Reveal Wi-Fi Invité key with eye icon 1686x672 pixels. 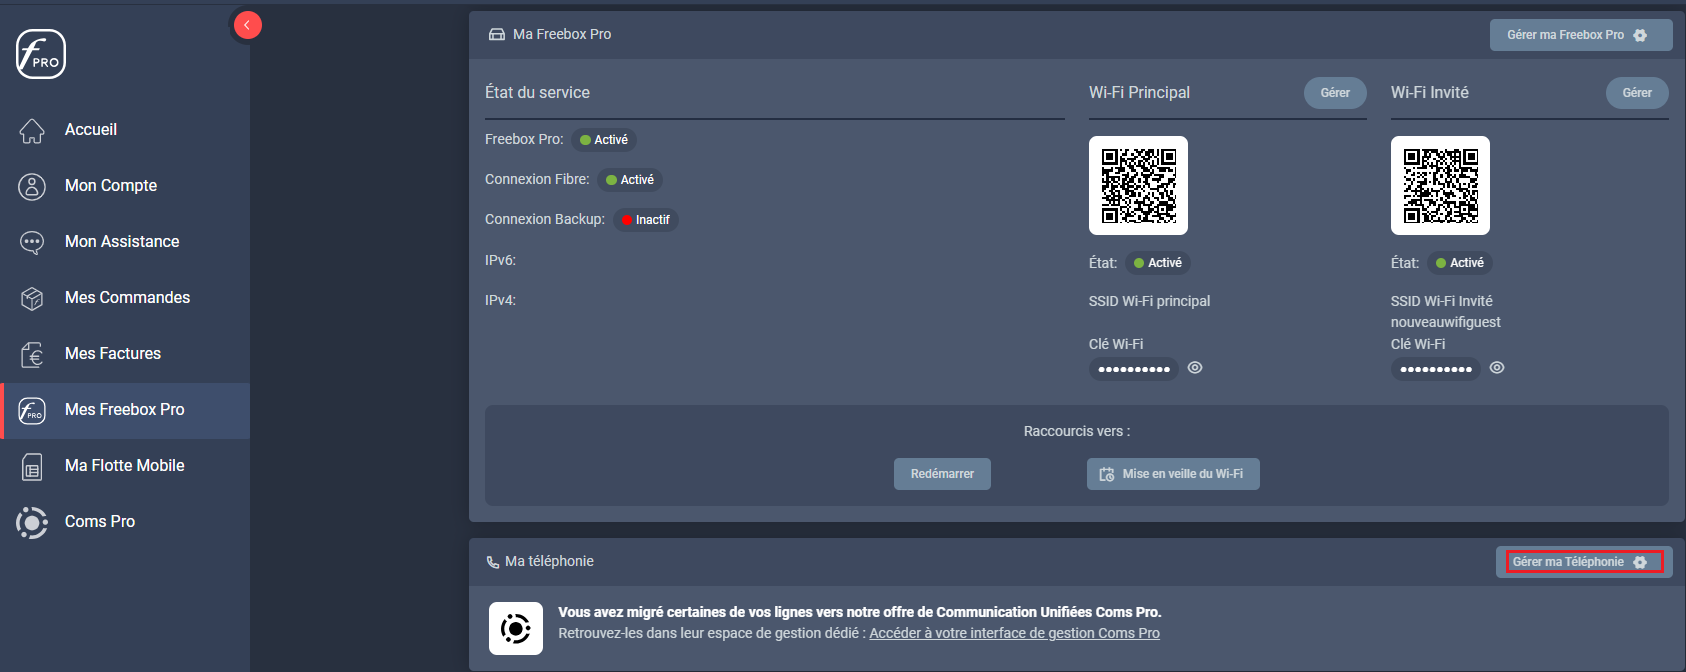coord(1497,368)
